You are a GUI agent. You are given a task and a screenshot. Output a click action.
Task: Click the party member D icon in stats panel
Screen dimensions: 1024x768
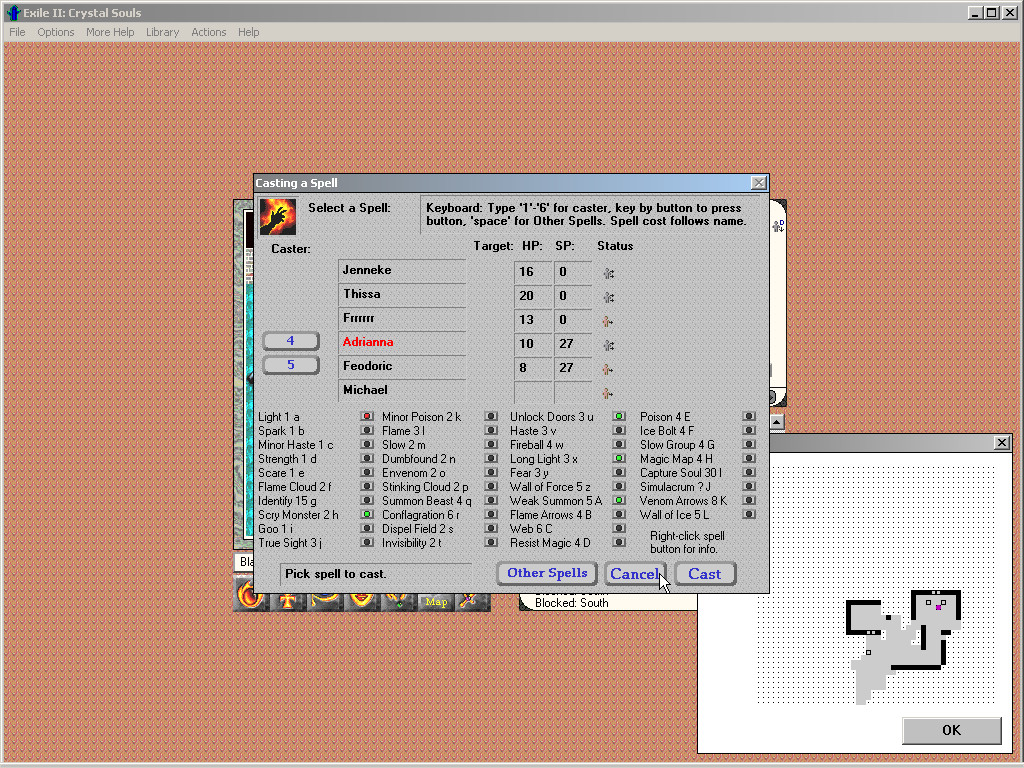[x=778, y=226]
